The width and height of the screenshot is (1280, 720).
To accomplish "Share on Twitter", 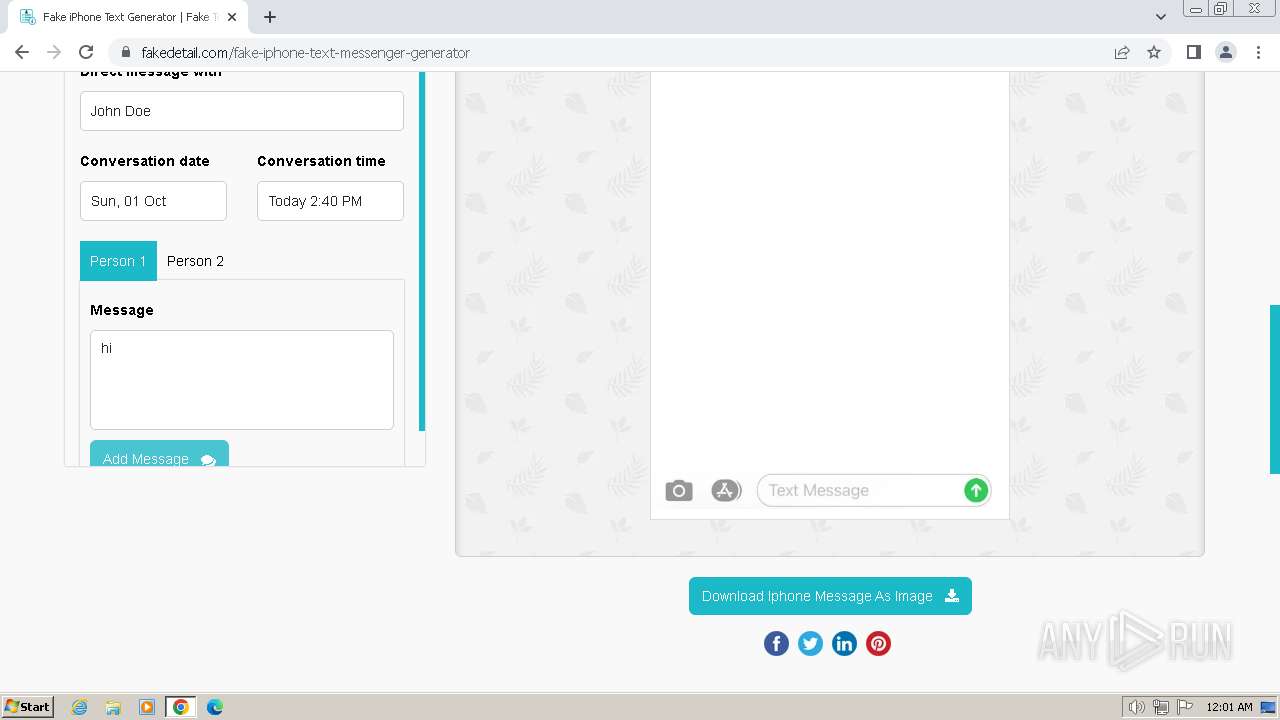I will pyautogui.click(x=810, y=643).
